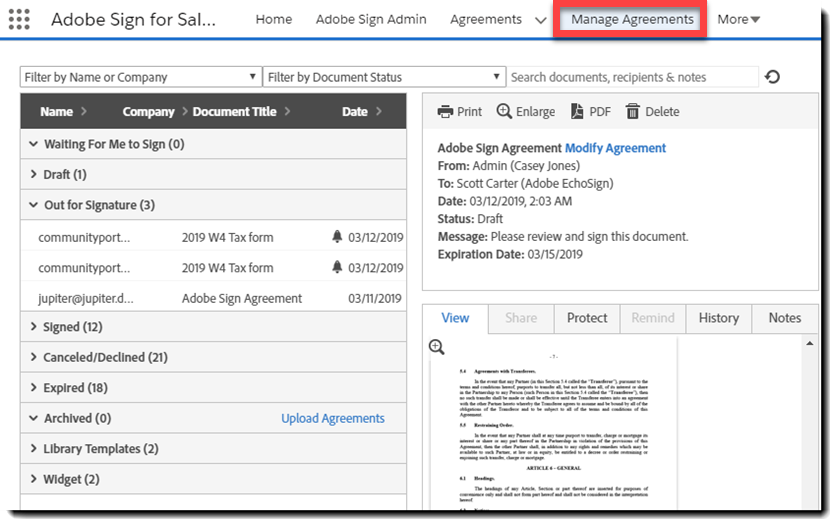The width and height of the screenshot is (830, 519).
Task: Click the Enlarge magnifier icon
Action: pyautogui.click(x=504, y=111)
